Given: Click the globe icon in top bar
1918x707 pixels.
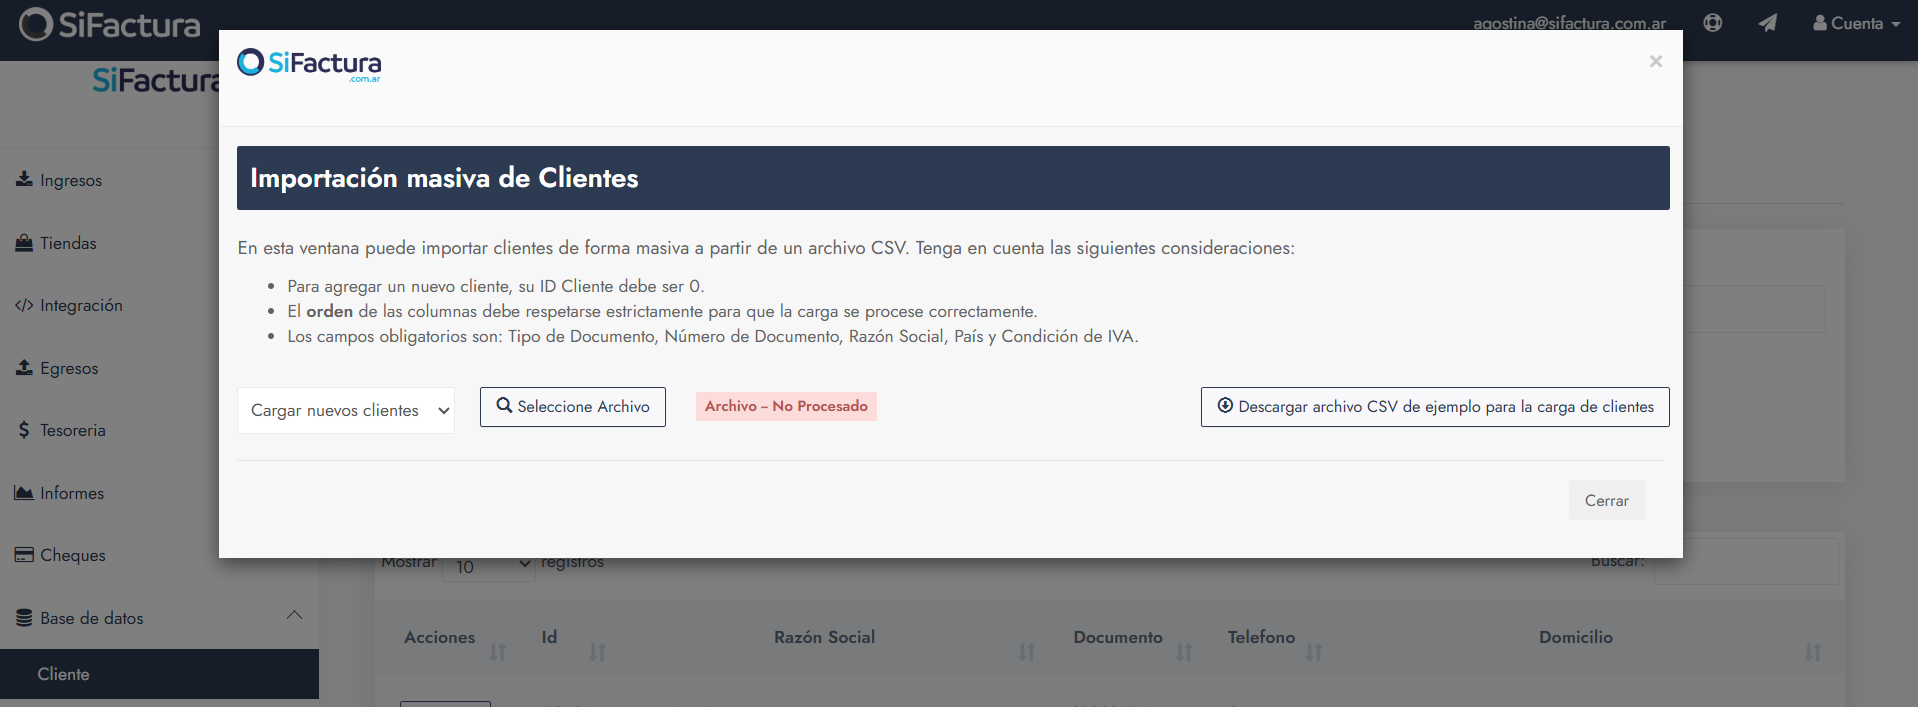Looking at the screenshot, I should coord(1713,23).
